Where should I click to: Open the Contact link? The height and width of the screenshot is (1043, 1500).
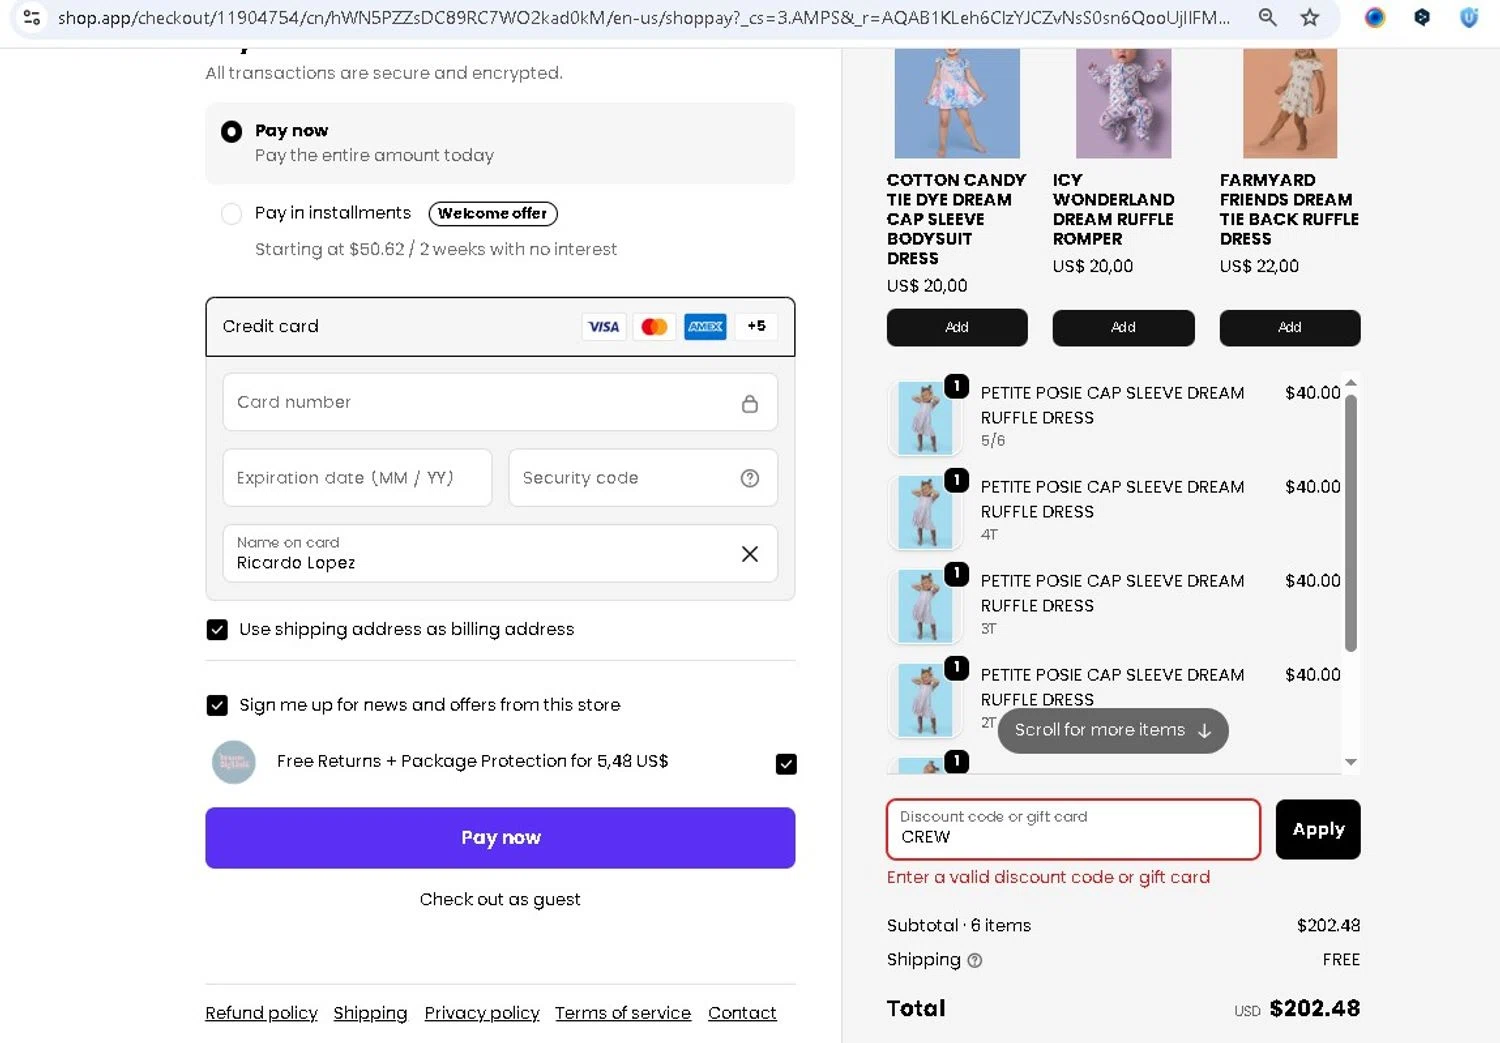click(742, 1013)
